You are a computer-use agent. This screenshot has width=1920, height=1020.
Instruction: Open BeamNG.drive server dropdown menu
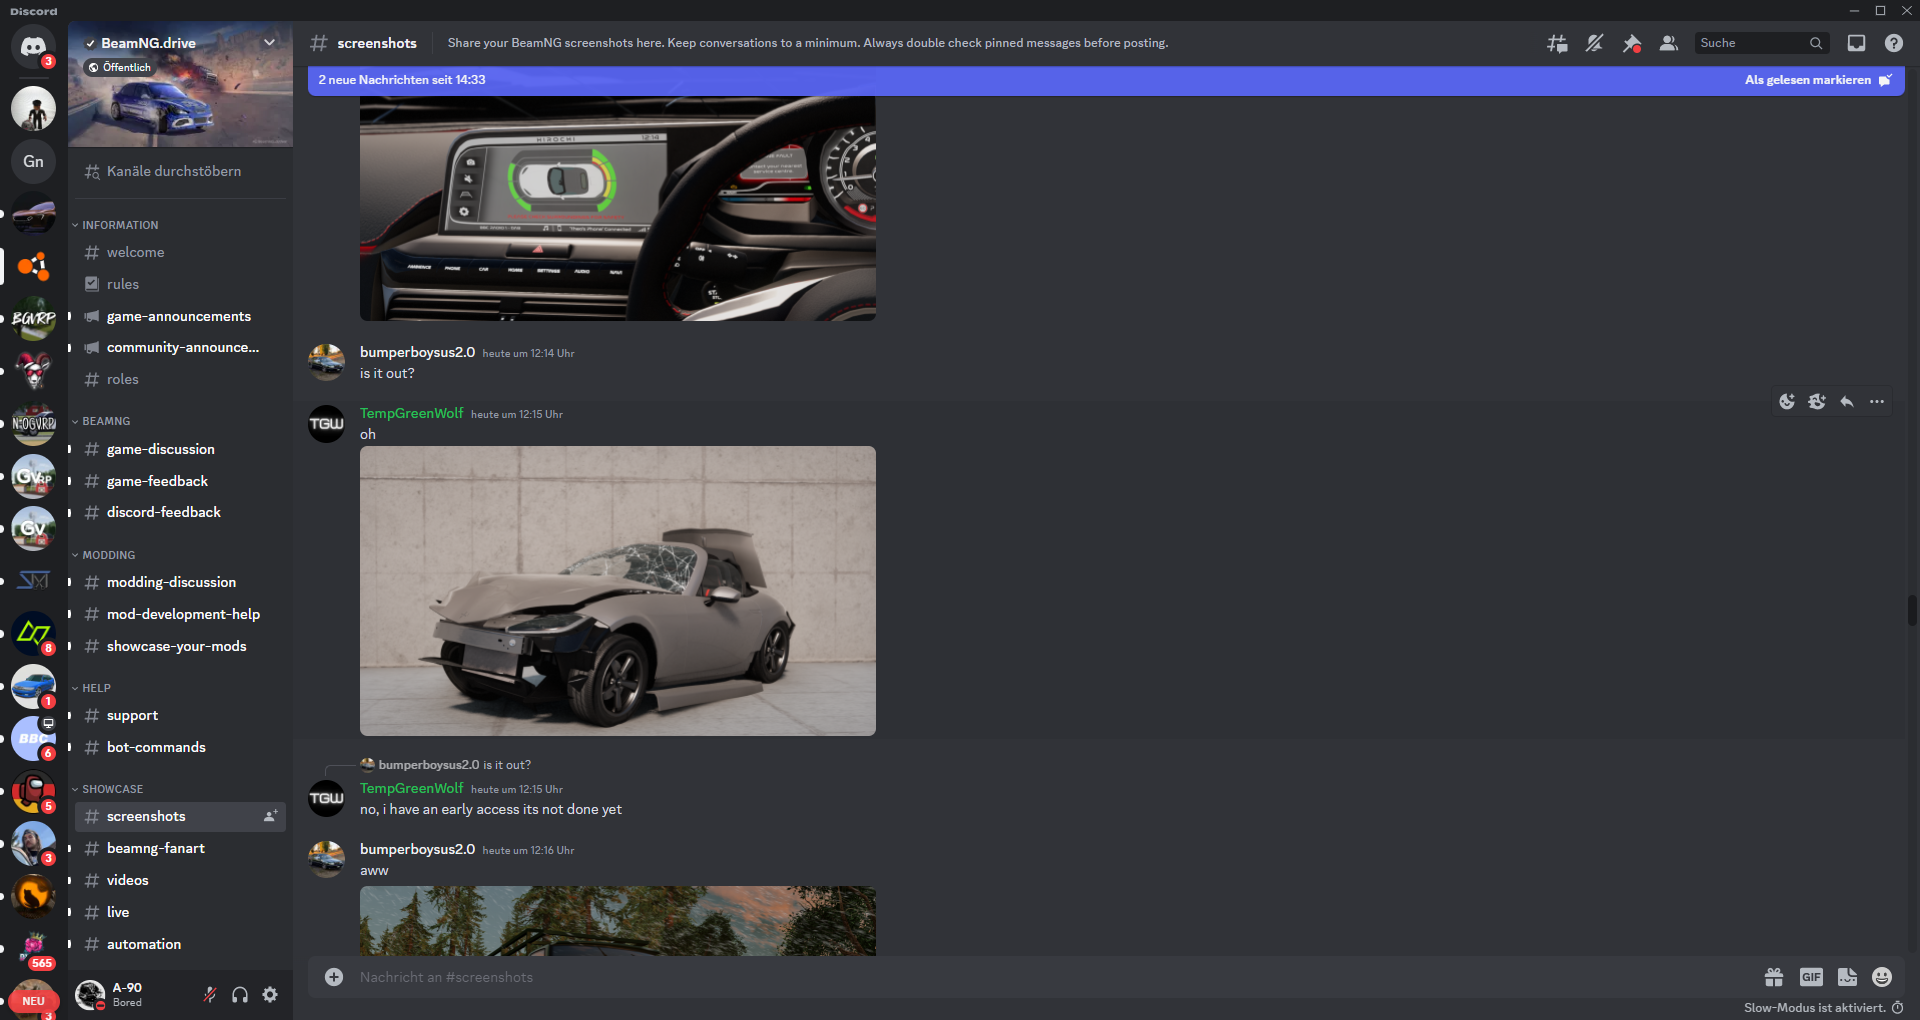tap(269, 43)
